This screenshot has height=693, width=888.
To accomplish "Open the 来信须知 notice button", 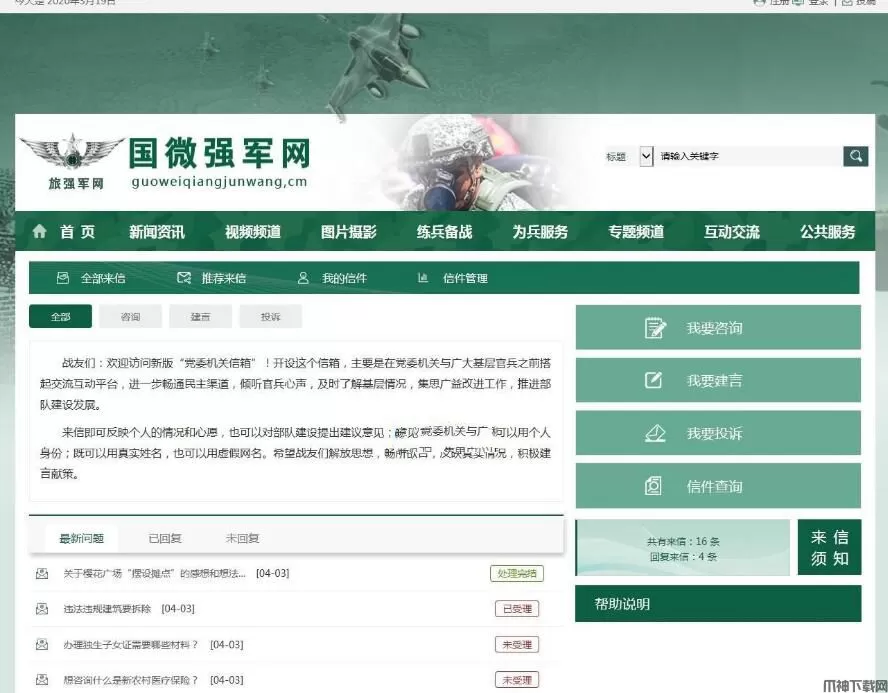I will (x=829, y=547).
